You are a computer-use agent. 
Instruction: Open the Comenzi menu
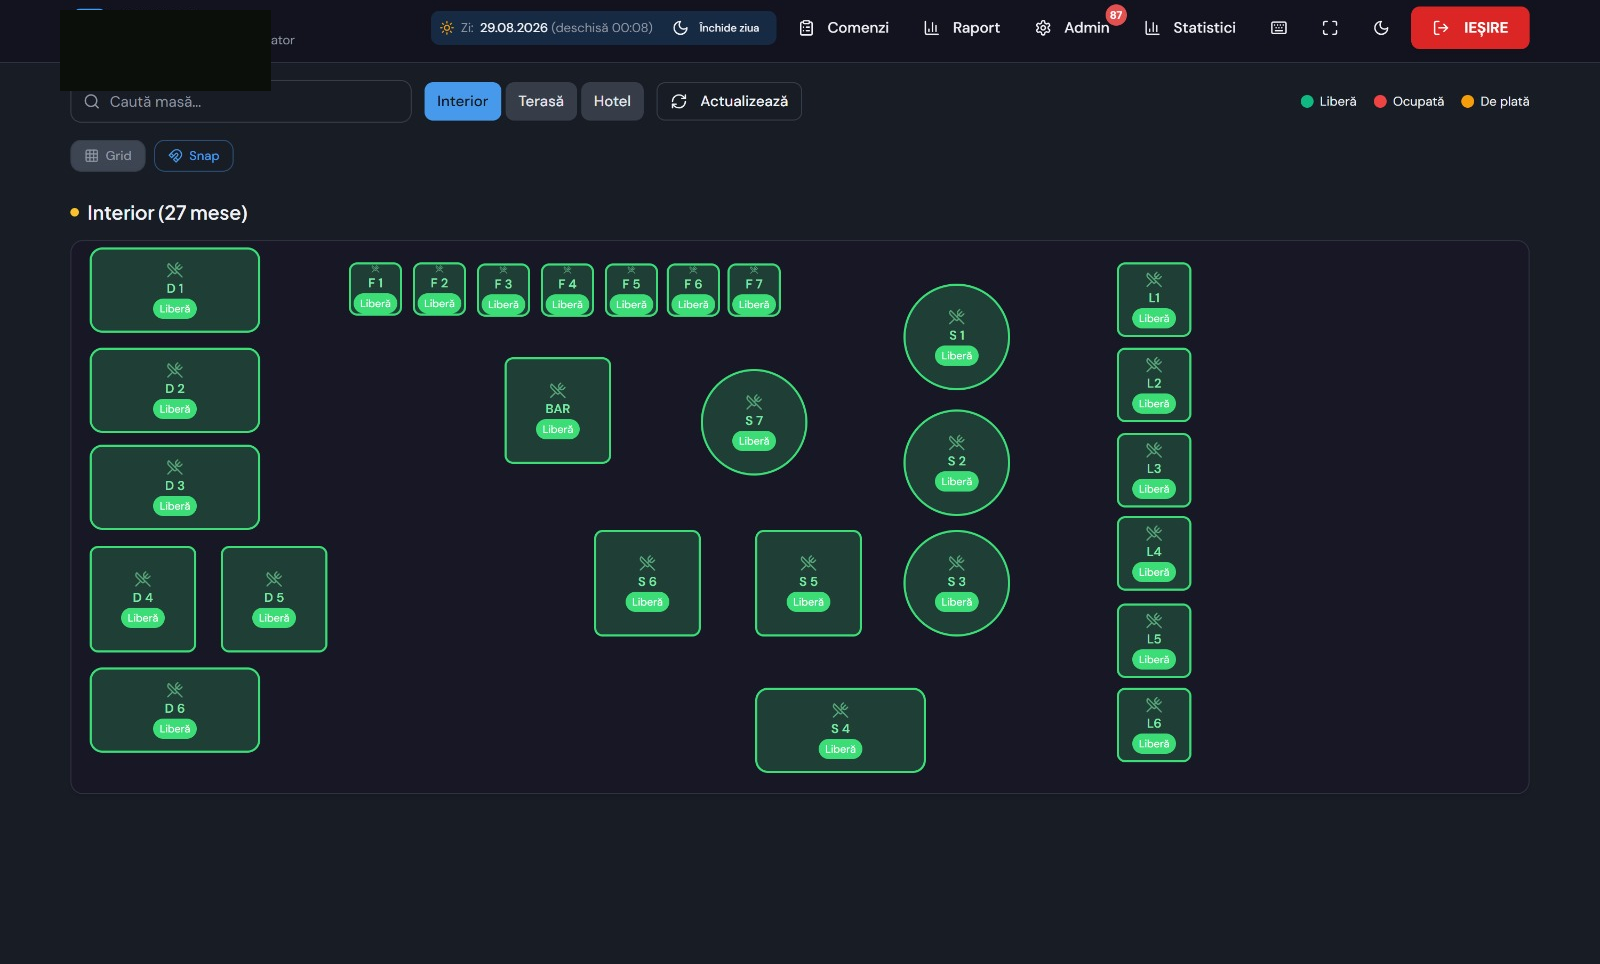(x=844, y=28)
